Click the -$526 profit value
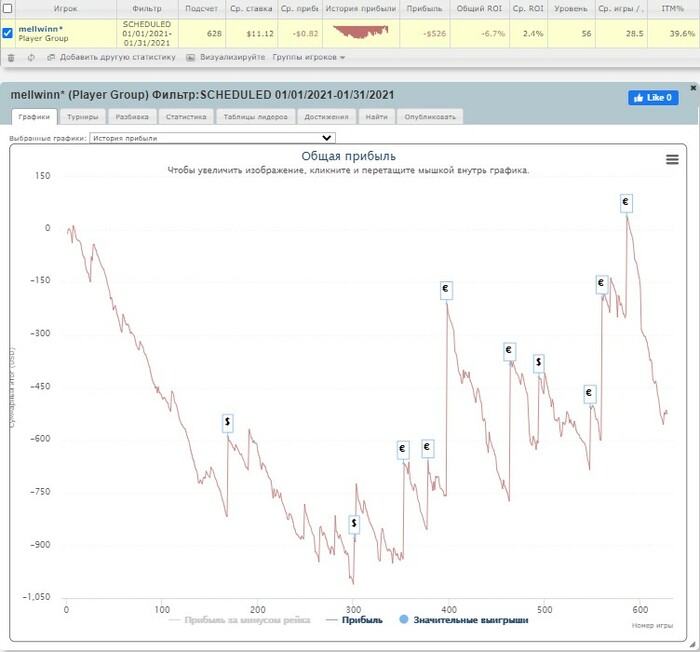Screen dimensions: 700x652 tap(434, 33)
